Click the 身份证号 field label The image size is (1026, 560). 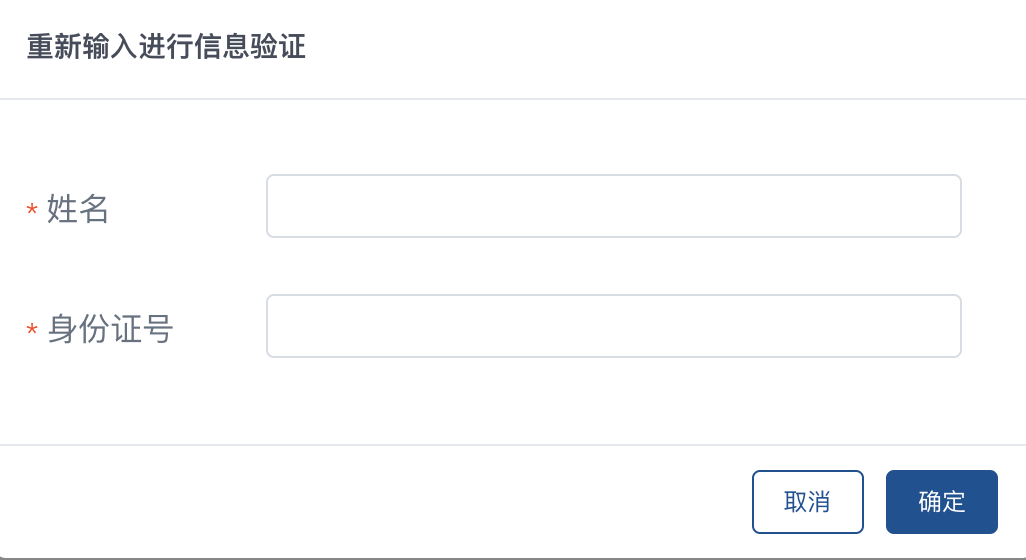pyautogui.click(x=110, y=329)
